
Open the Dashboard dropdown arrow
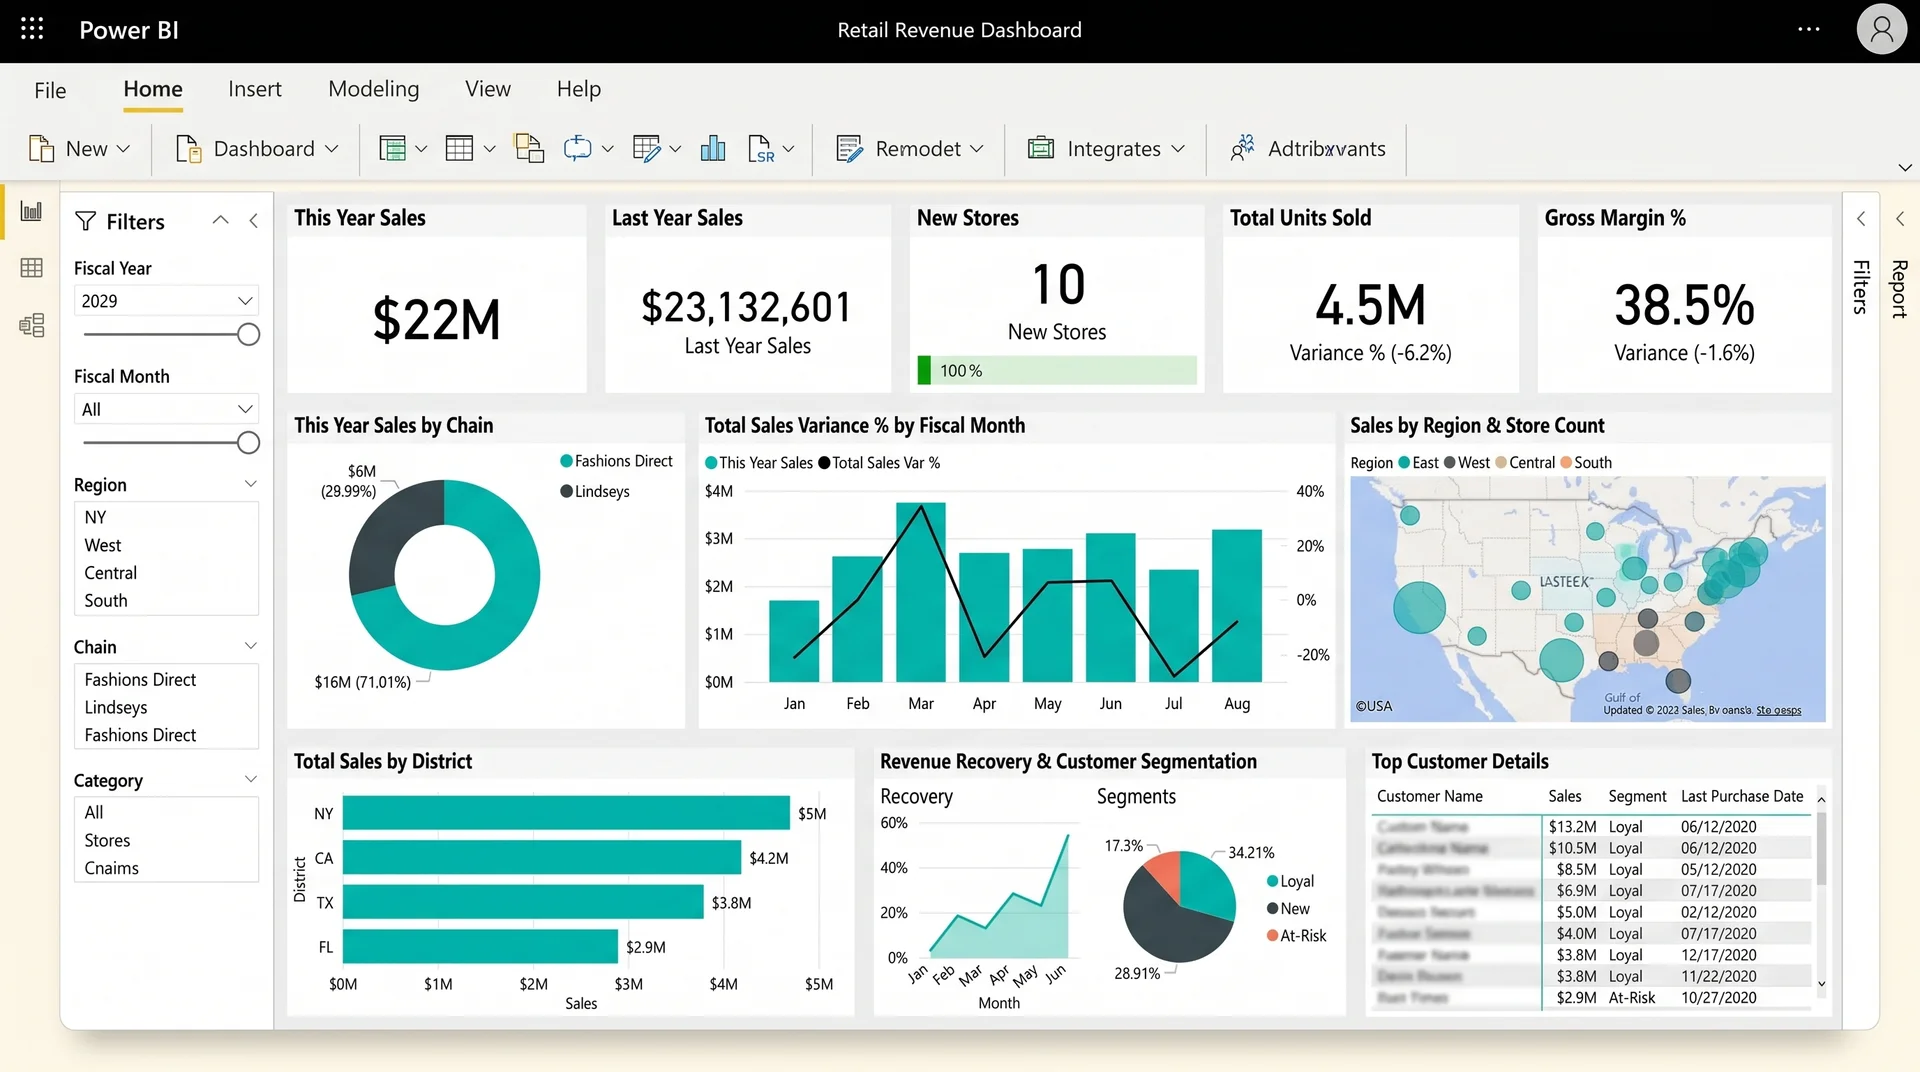click(332, 149)
